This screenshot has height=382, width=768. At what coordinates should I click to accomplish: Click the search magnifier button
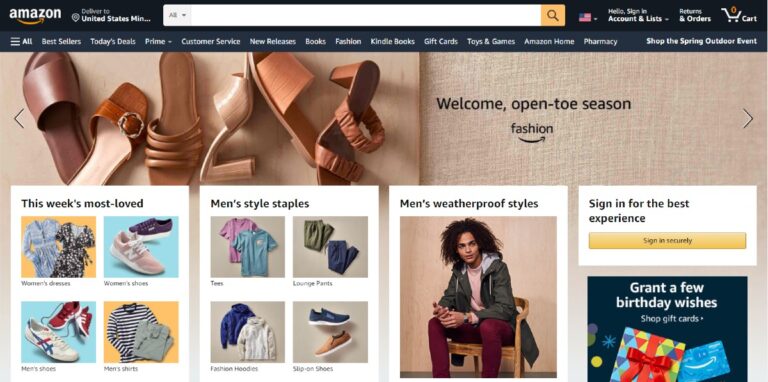[552, 15]
